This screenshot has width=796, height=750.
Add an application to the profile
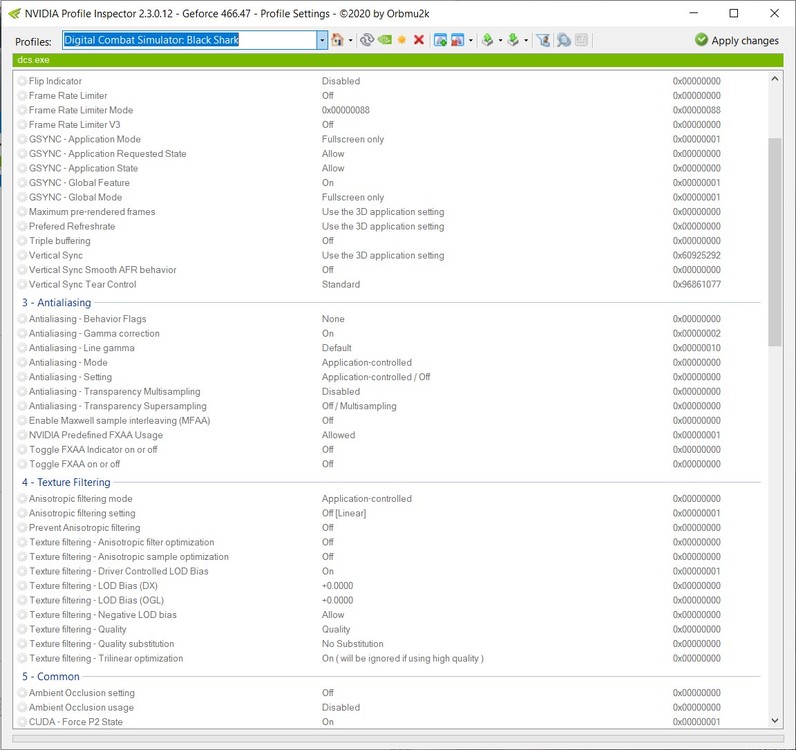point(440,40)
